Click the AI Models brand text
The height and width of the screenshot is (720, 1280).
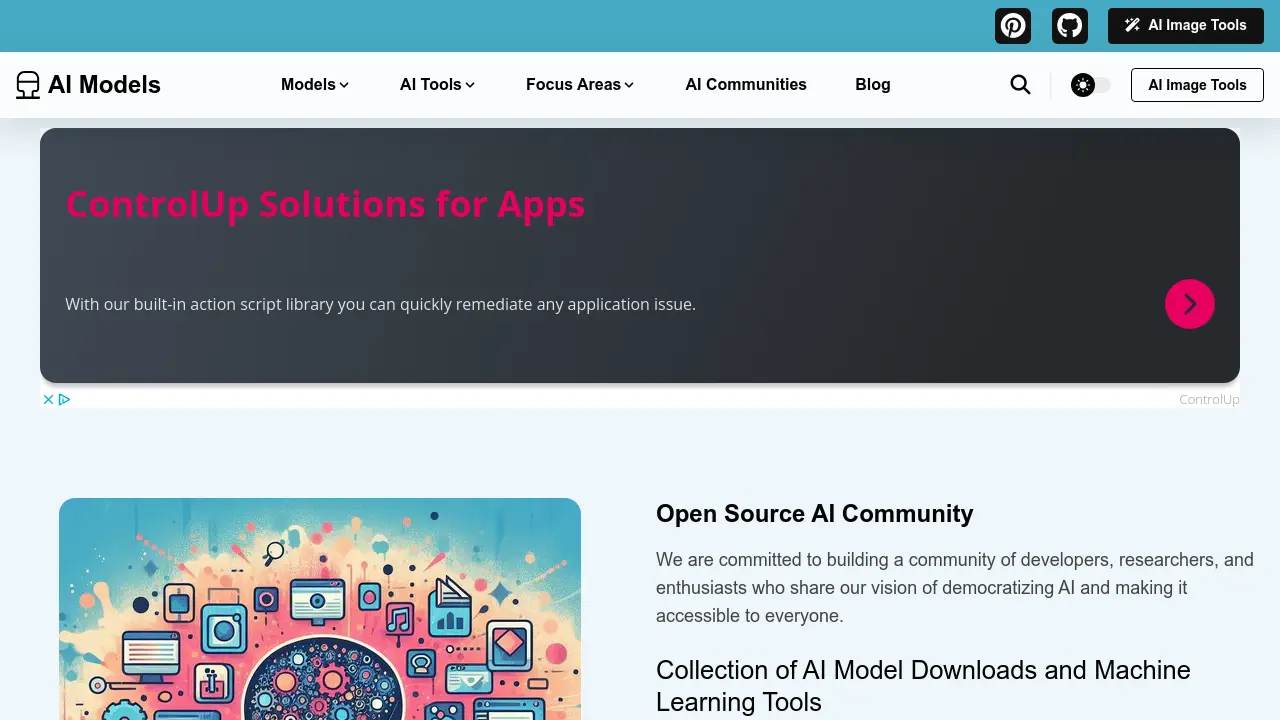coord(104,85)
